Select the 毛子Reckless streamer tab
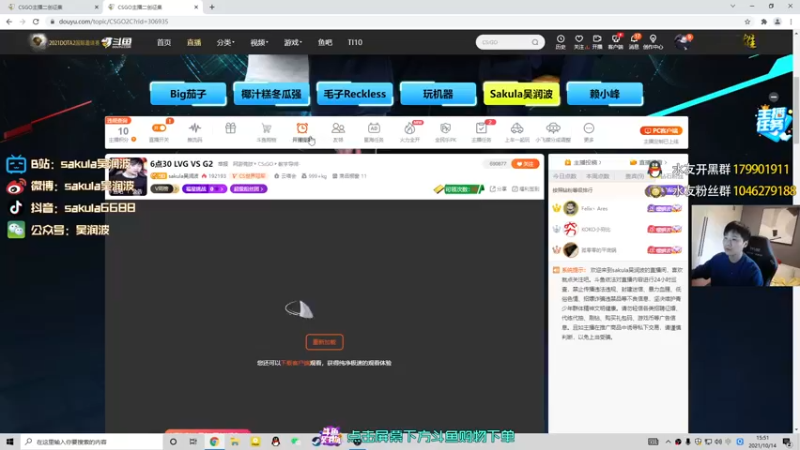This screenshot has height=450, width=800. pyautogui.click(x=355, y=94)
